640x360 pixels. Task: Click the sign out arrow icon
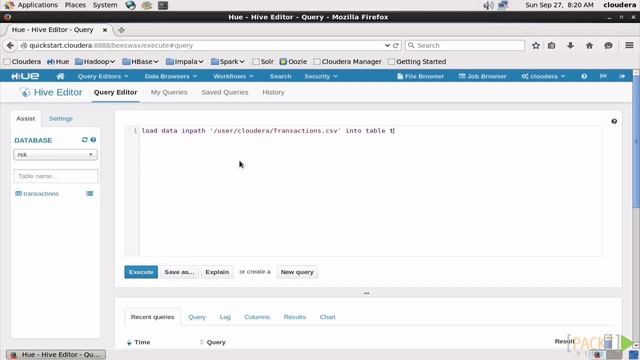[622, 76]
